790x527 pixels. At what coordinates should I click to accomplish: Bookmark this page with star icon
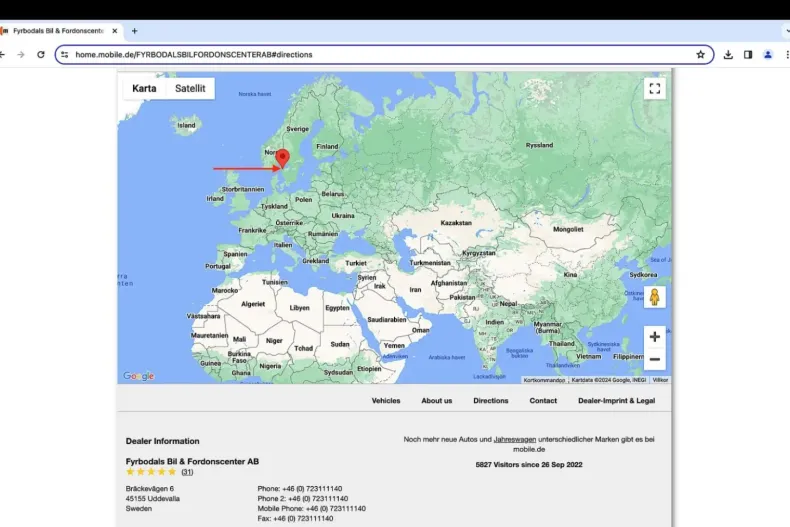coord(700,54)
